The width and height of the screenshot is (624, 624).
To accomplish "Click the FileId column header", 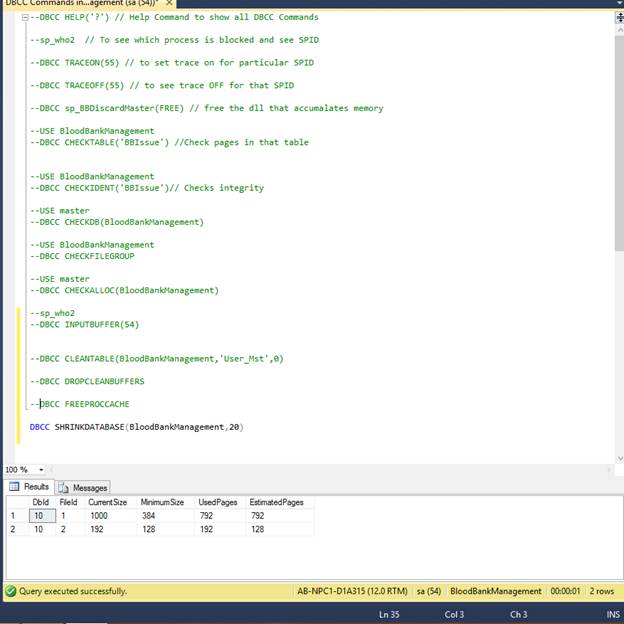I will tap(69, 502).
